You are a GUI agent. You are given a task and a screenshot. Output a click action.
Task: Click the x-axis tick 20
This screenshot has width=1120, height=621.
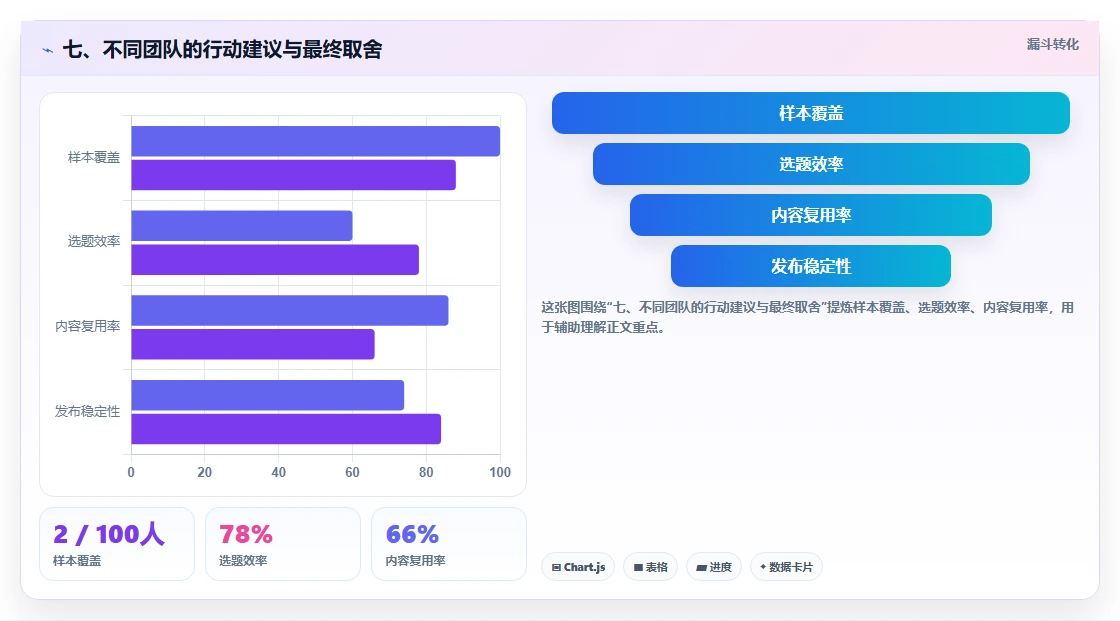[x=204, y=472]
